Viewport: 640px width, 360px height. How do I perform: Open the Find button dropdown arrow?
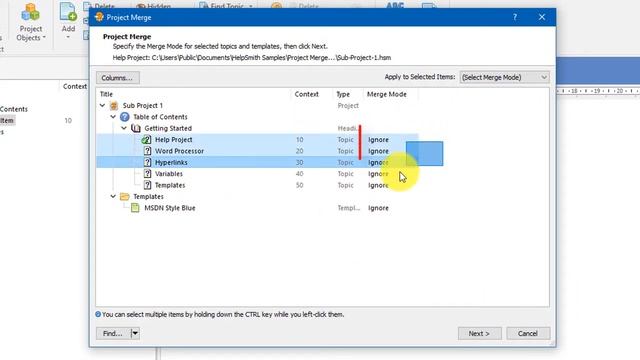pos(135,333)
